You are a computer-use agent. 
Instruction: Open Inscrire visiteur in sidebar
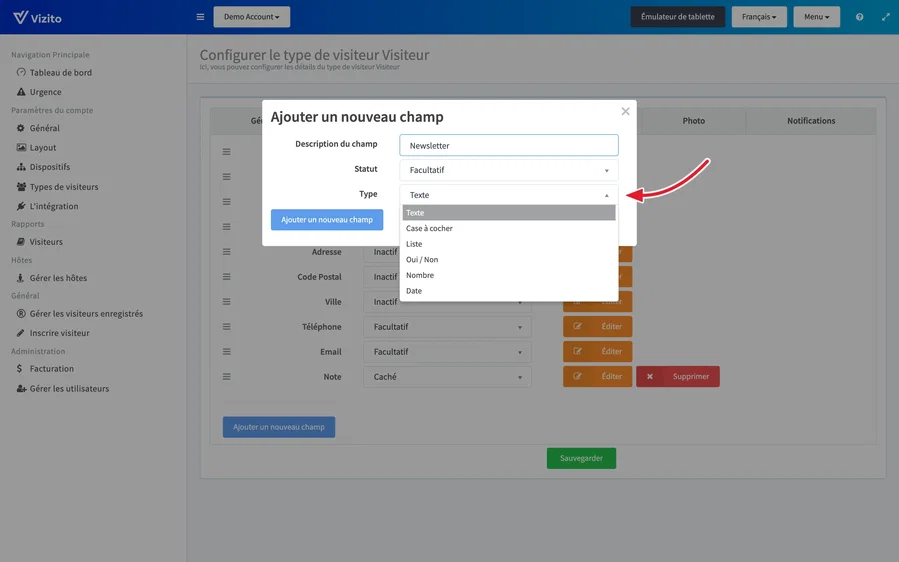pos(60,333)
